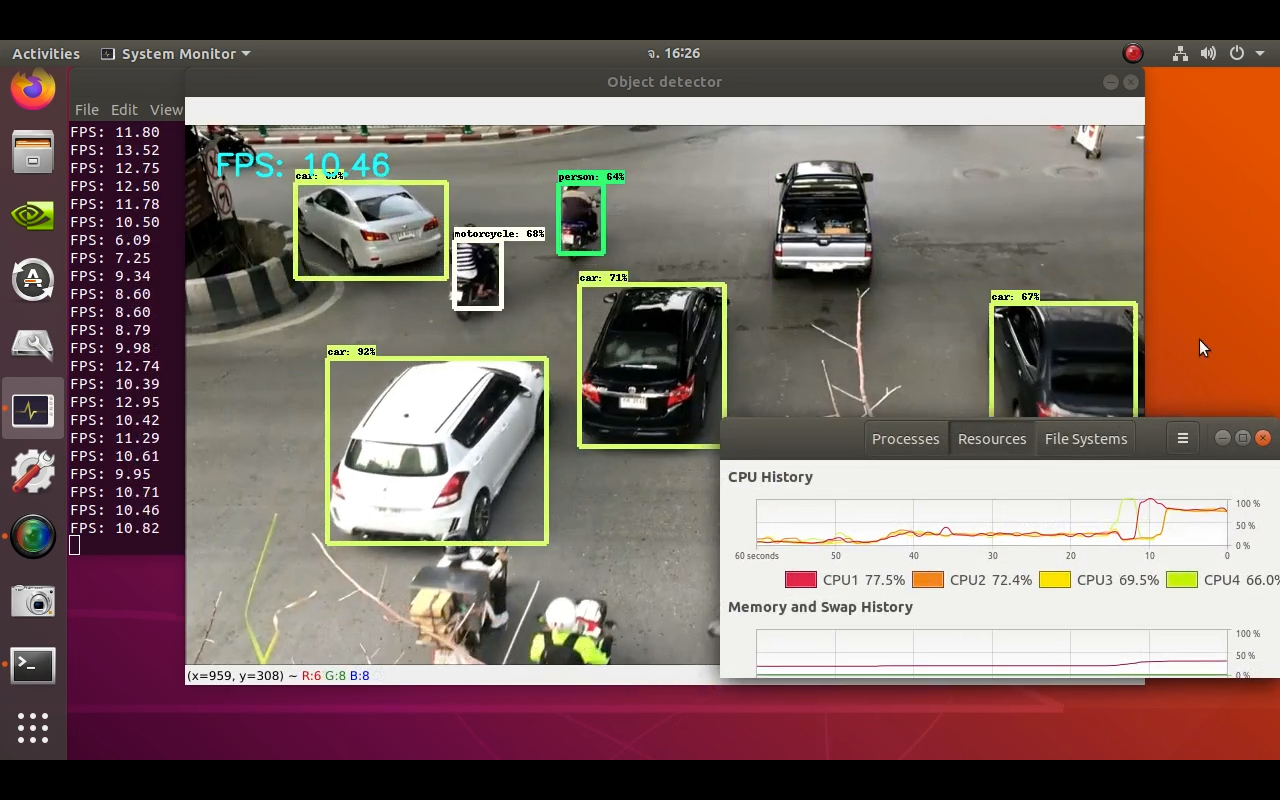
Task: Launch the Screenshot camera dock icon
Action: [x=33, y=601]
